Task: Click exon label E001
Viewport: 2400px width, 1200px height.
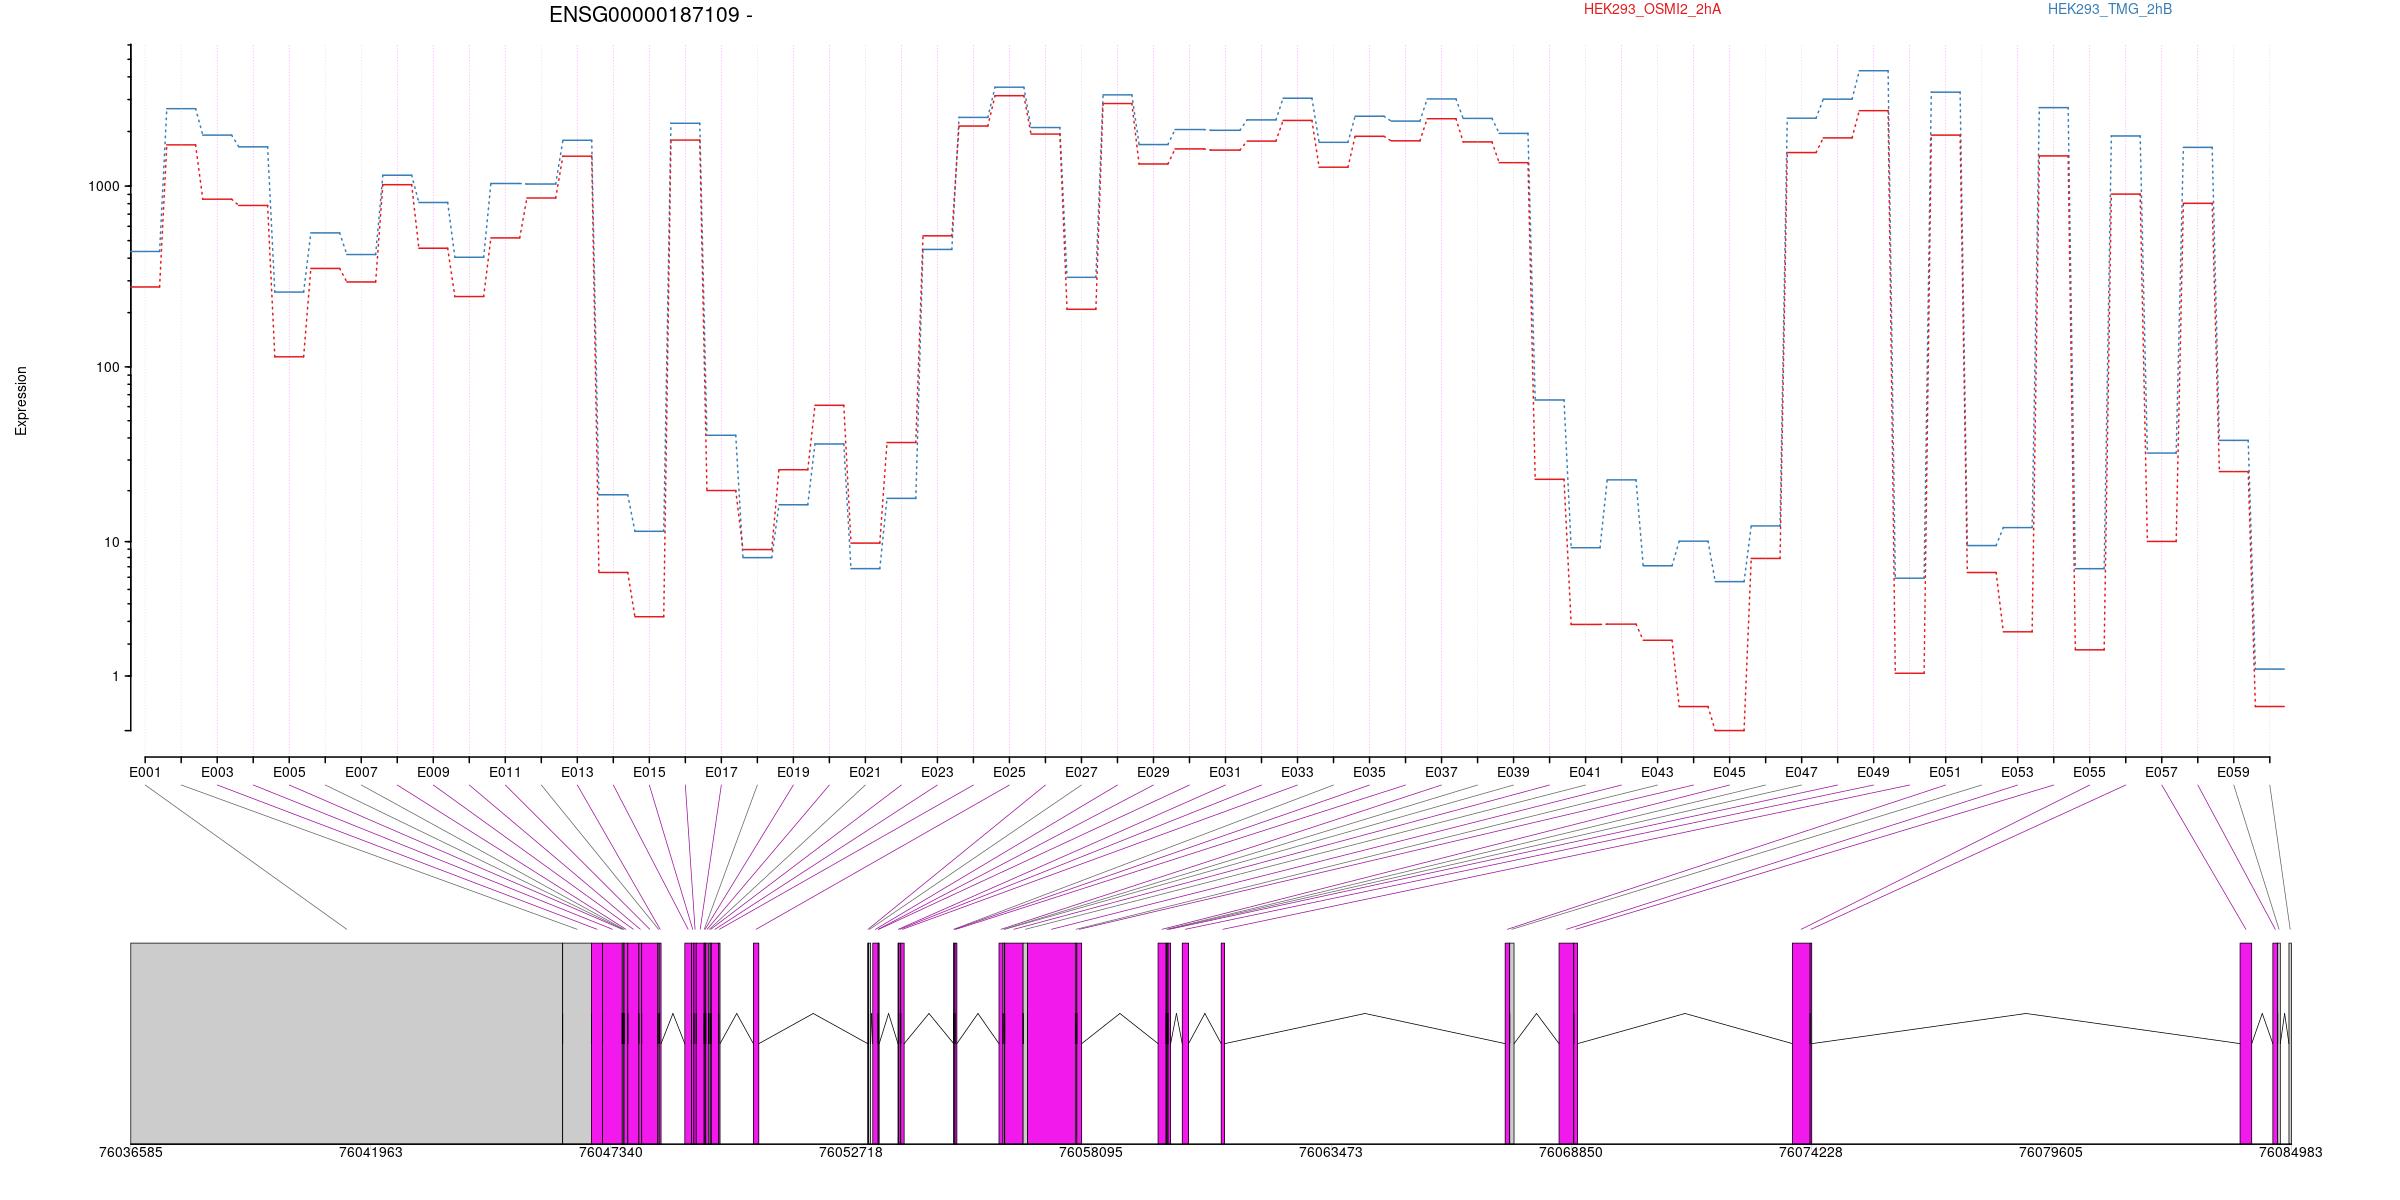Action: pyautogui.click(x=145, y=772)
